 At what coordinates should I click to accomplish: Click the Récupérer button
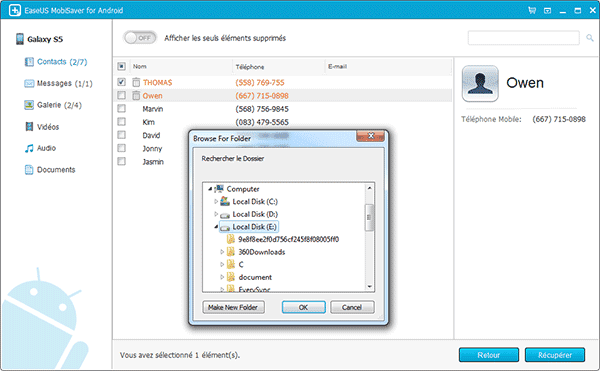[555, 355]
